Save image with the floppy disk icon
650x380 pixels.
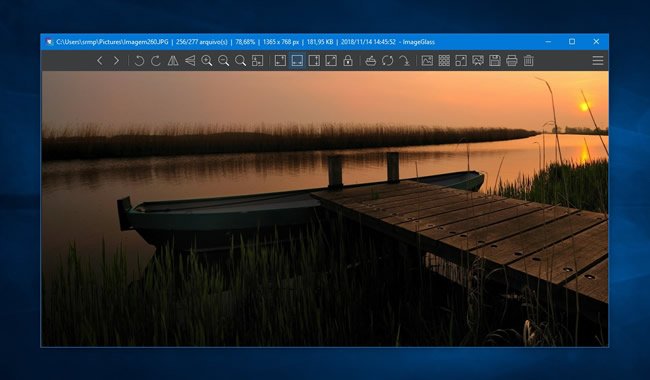pyautogui.click(x=495, y=61)
